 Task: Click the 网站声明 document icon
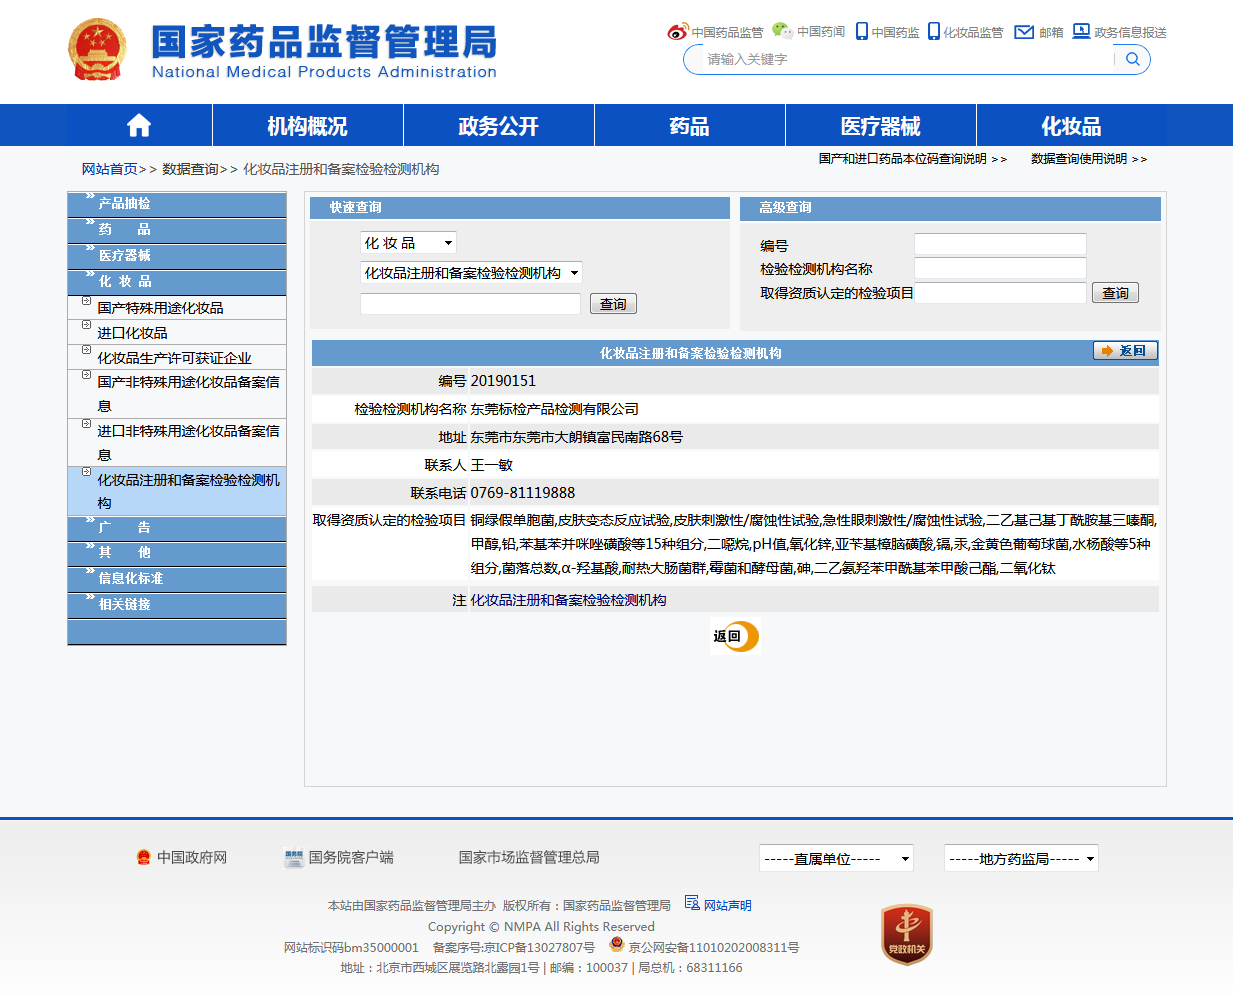point(692,903)
